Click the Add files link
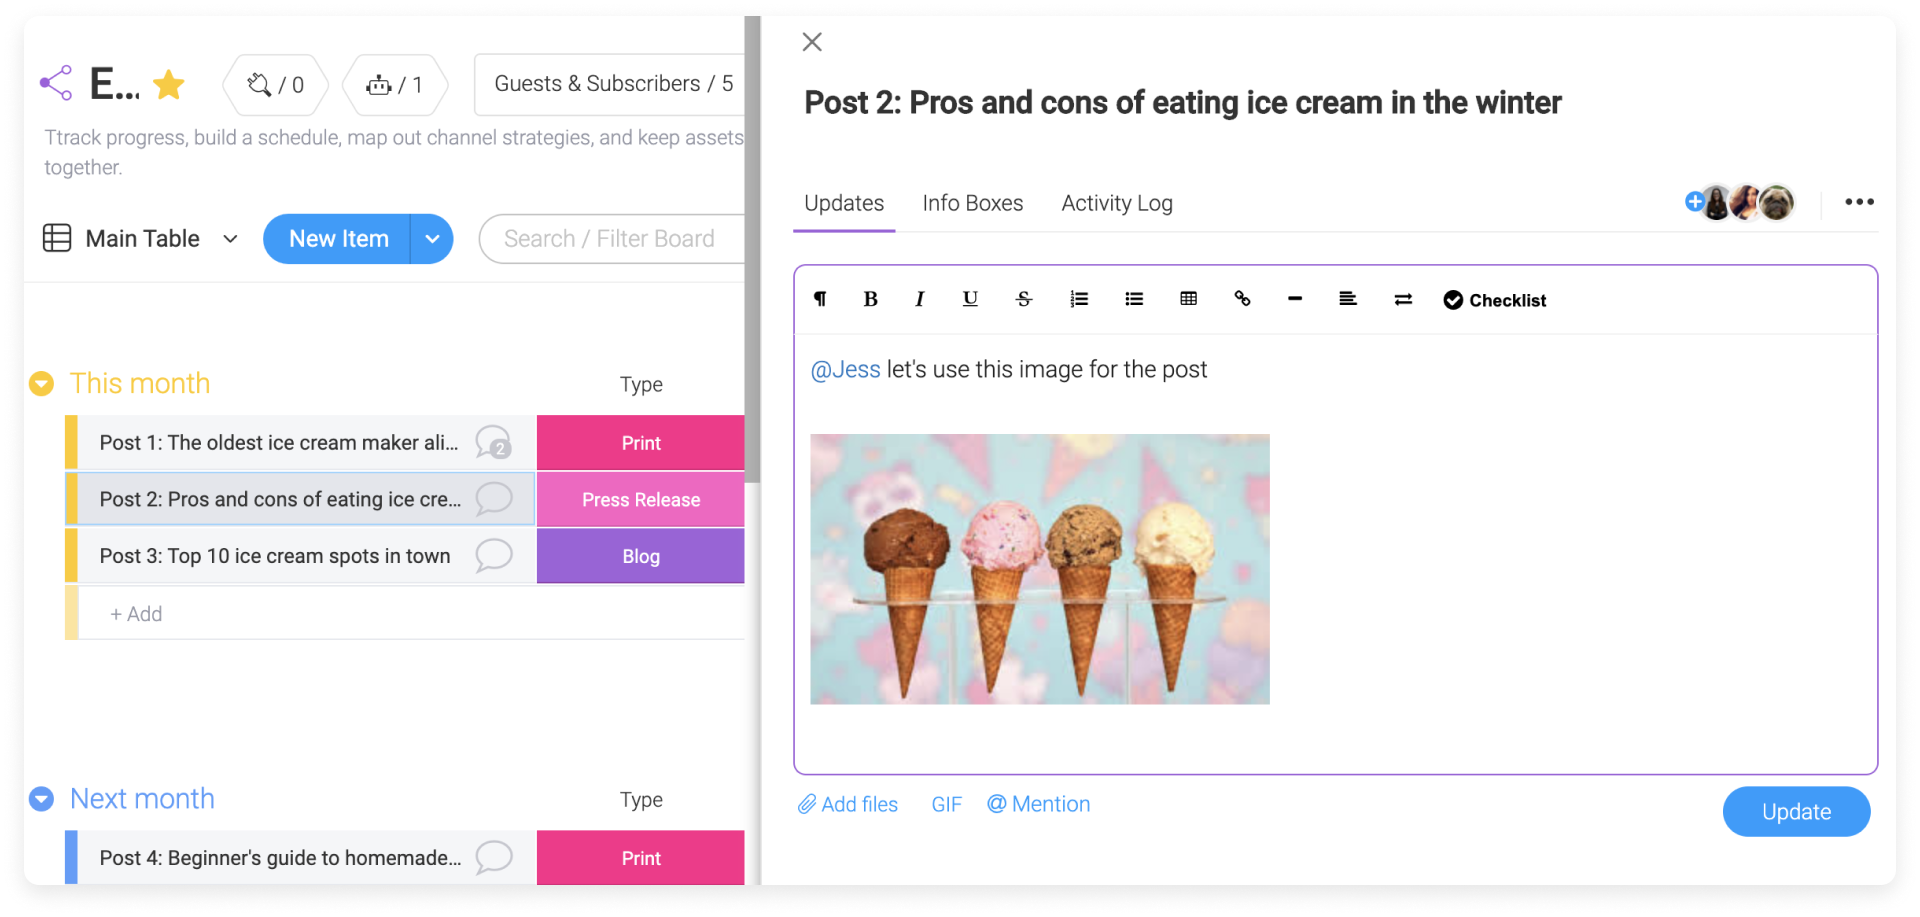The width and height of the screenshot is (1920, 917). click(x=847, y=804)
